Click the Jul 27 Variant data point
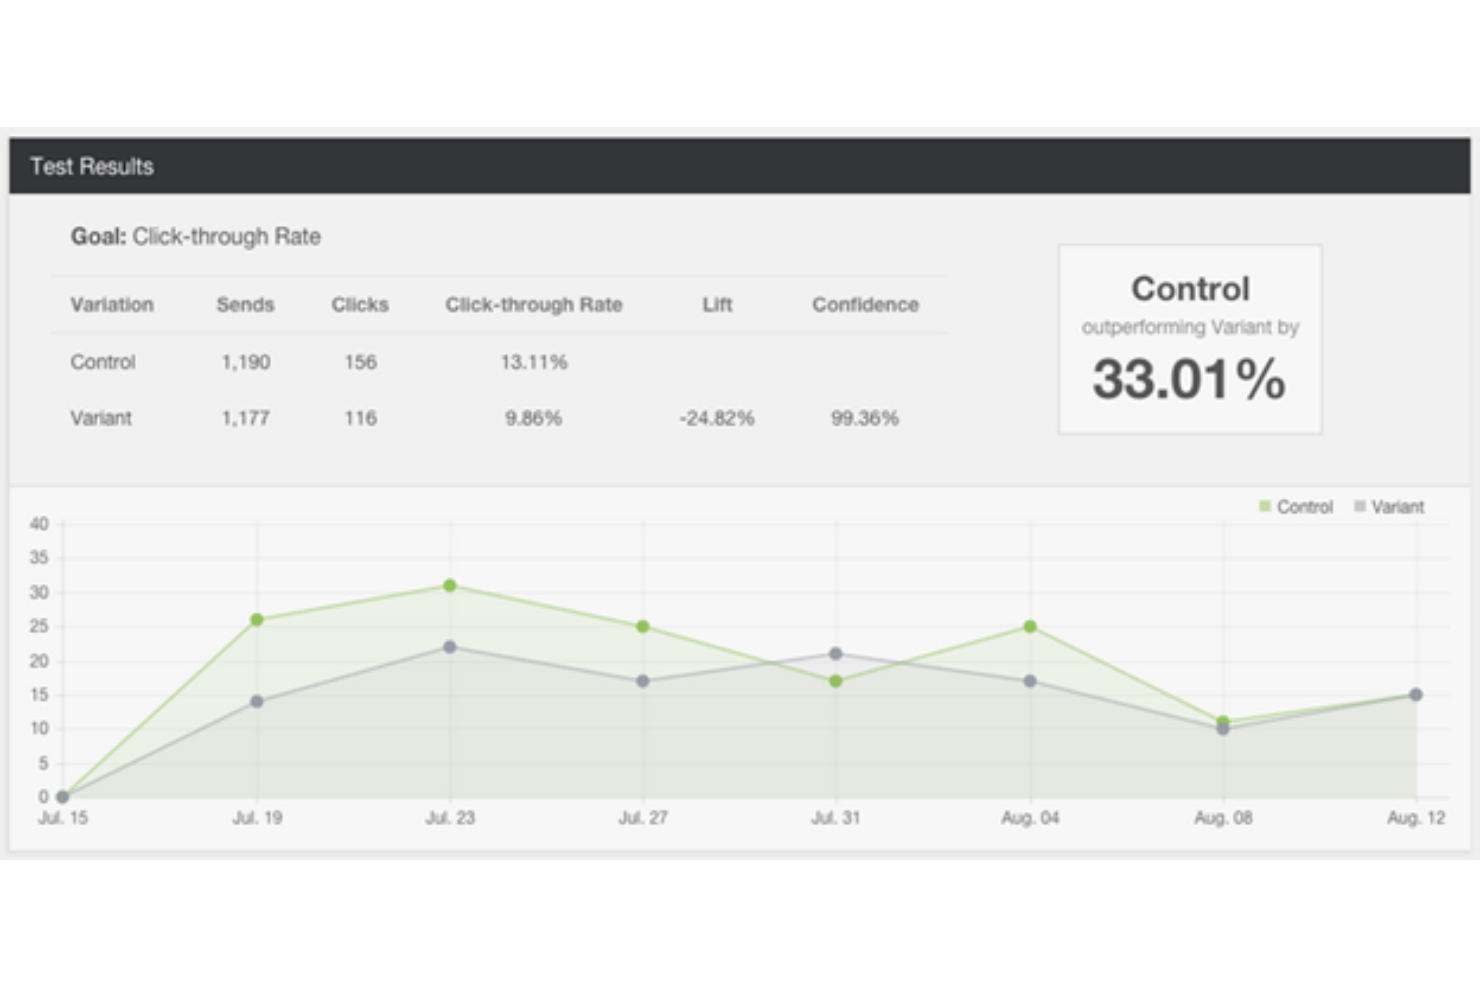This screenshot has height=987, width=1480. coord(643,681)
